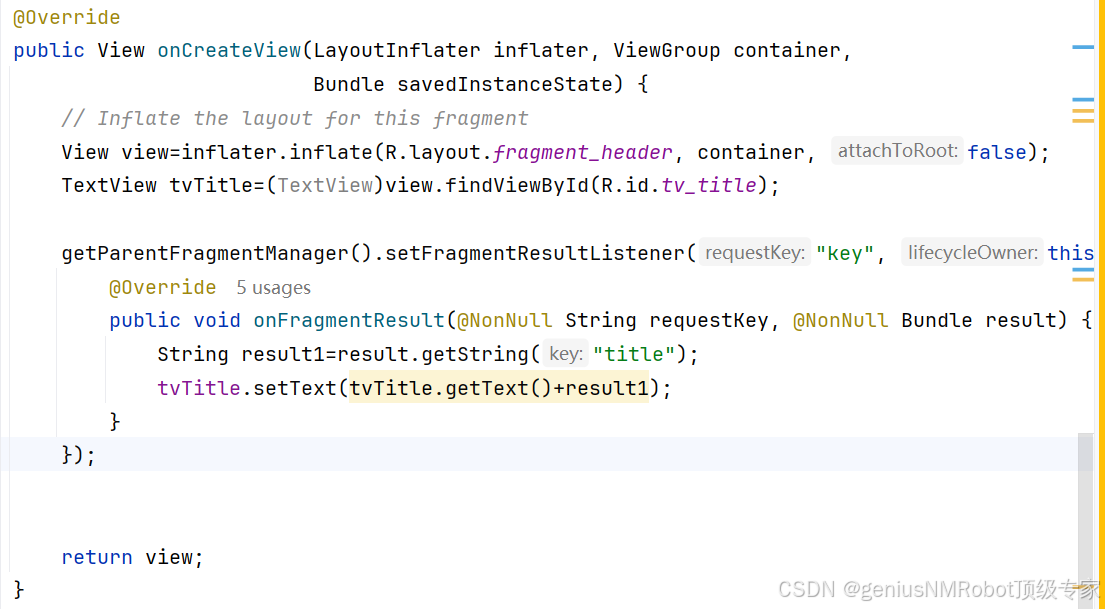Click the attachToRoot: false inlay hint
This screenshot has height=609, width=1105.
930,151
